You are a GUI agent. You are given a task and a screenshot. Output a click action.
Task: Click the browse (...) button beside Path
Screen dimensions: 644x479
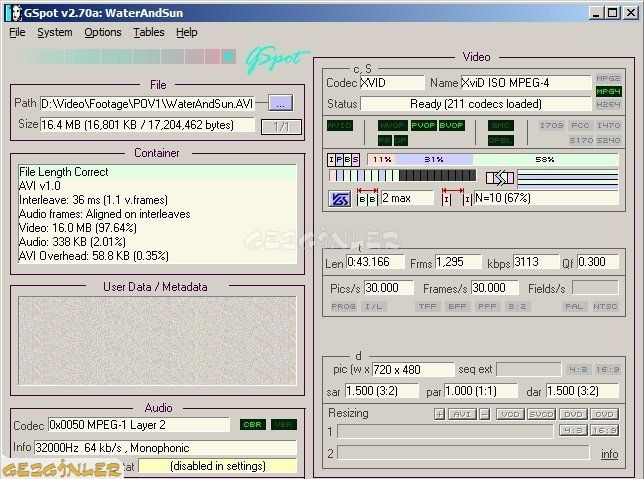[x=281, y=103]
